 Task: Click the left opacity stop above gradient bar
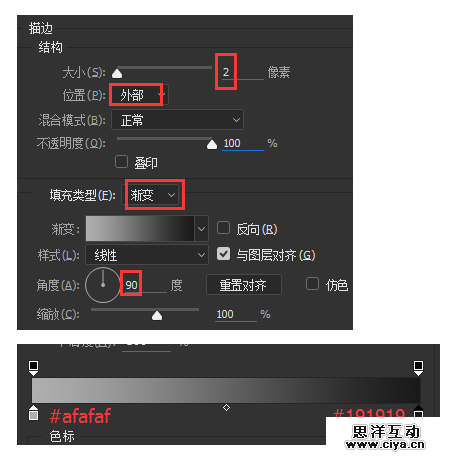pyautogui.click(x=33, y=368)
